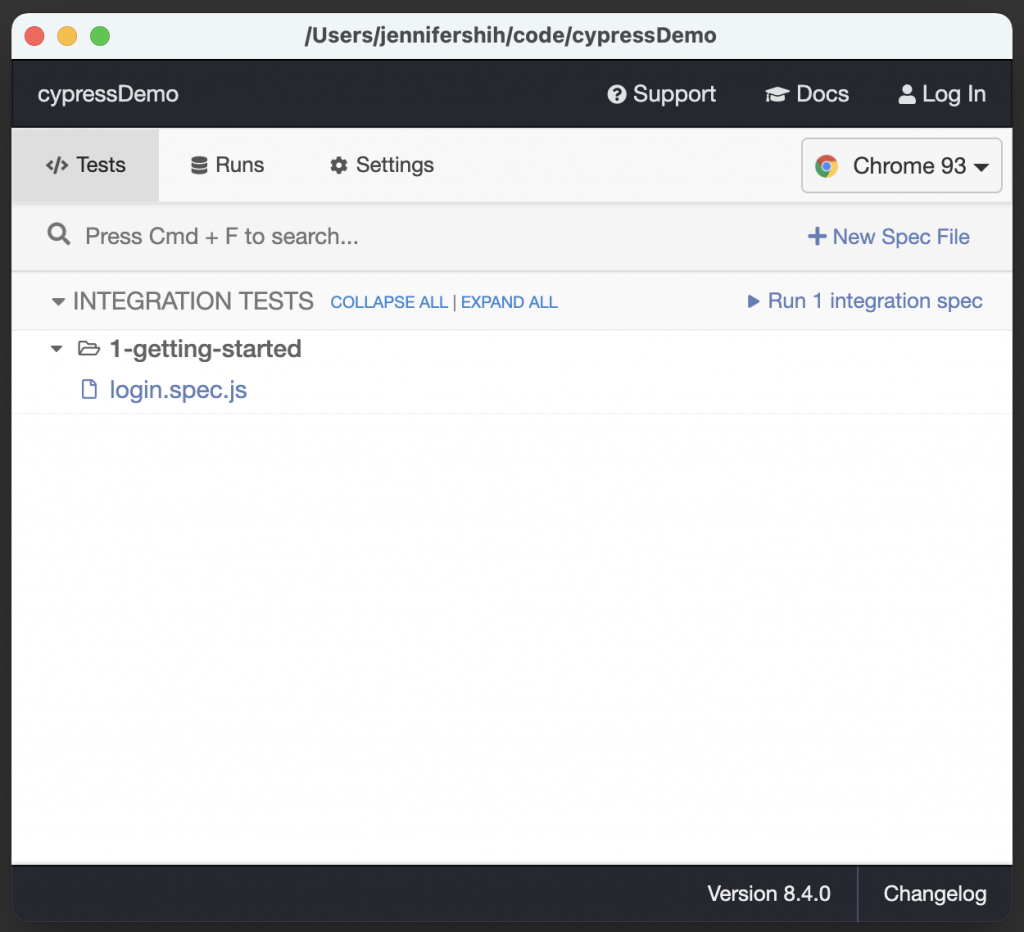Focus the spec search field
This screenshot has height=932, width=1024.
pyautogui.click(x=222, y=236)
